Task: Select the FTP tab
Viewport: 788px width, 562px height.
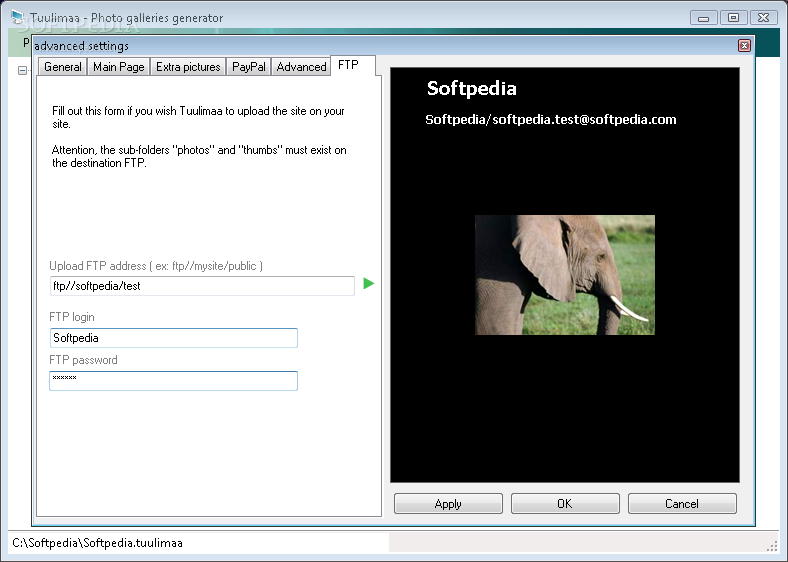Action: (353, 65)
